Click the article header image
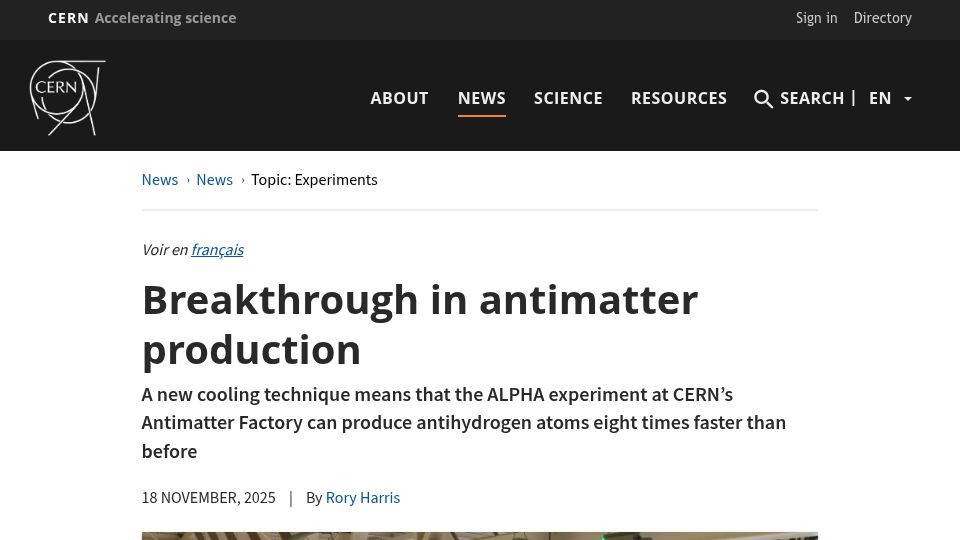 tap(479, 536)
